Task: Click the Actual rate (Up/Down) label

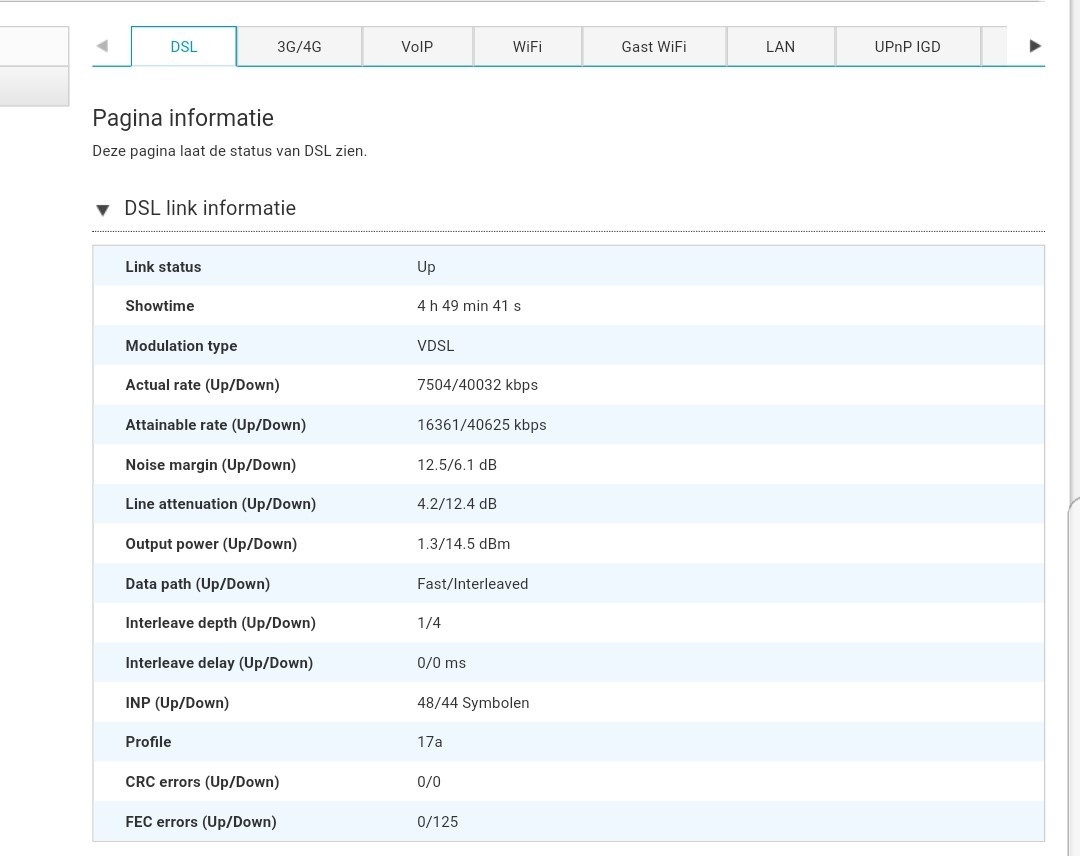Action: pyautogui.click(x=202, y=385)
